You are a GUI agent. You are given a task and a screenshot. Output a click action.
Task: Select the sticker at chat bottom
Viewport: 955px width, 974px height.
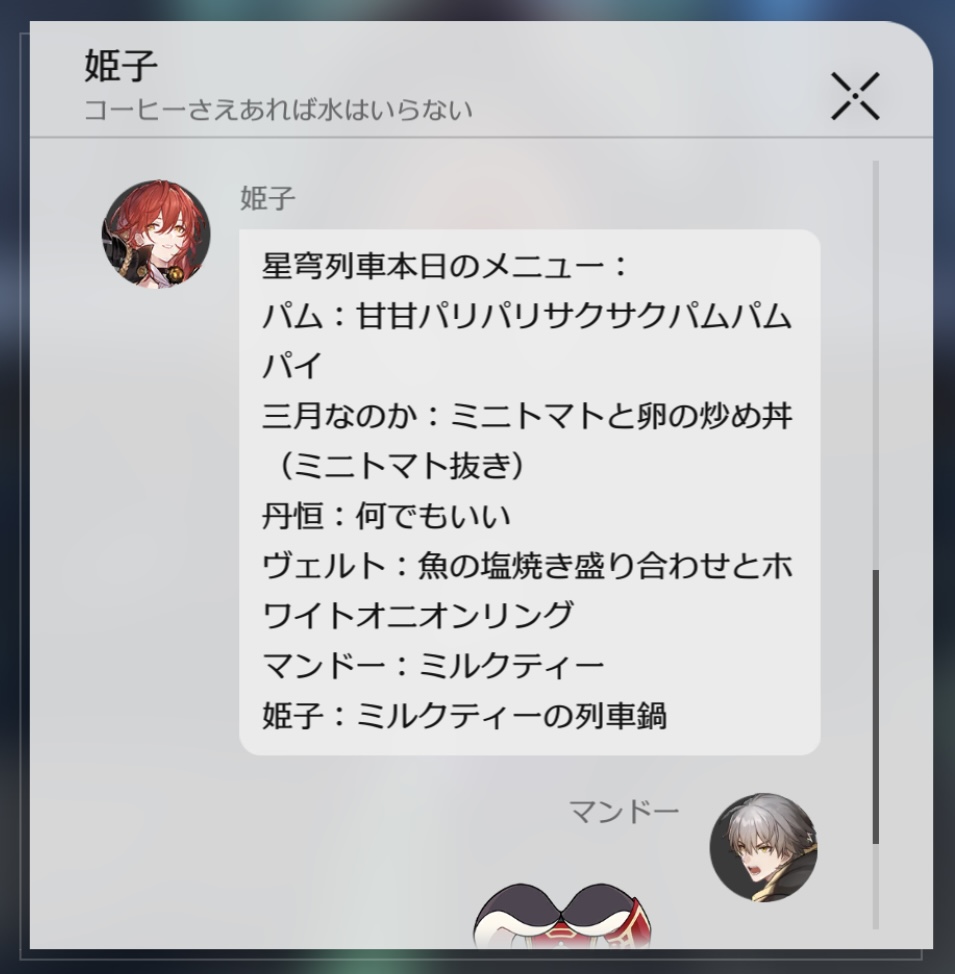562,917
